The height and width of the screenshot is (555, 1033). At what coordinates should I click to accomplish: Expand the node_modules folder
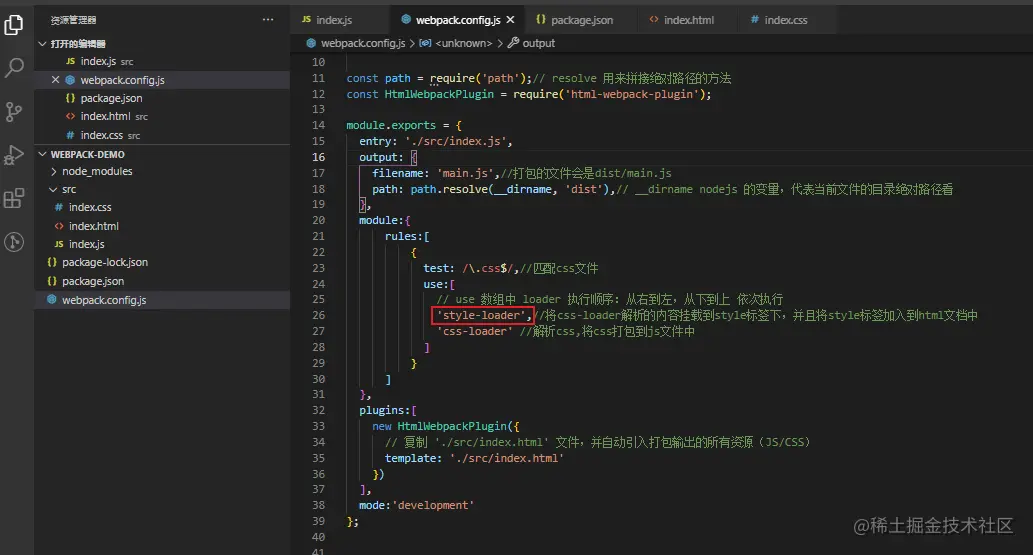point(96,171)
